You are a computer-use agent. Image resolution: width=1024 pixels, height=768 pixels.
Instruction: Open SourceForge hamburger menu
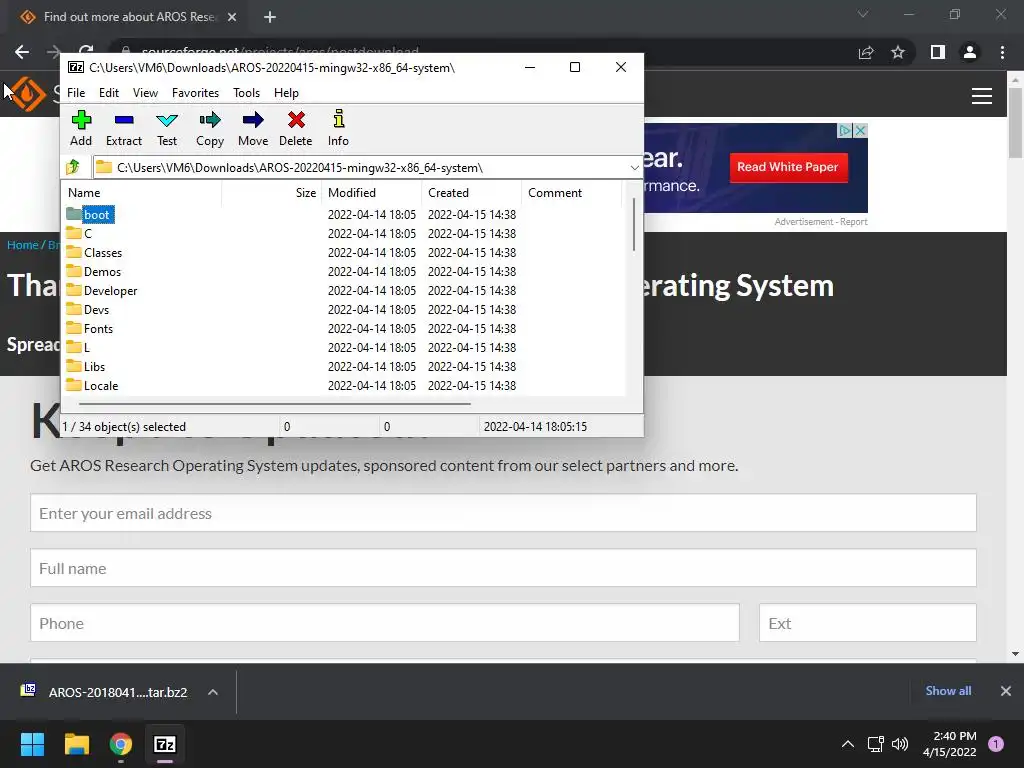click(982, 96)
